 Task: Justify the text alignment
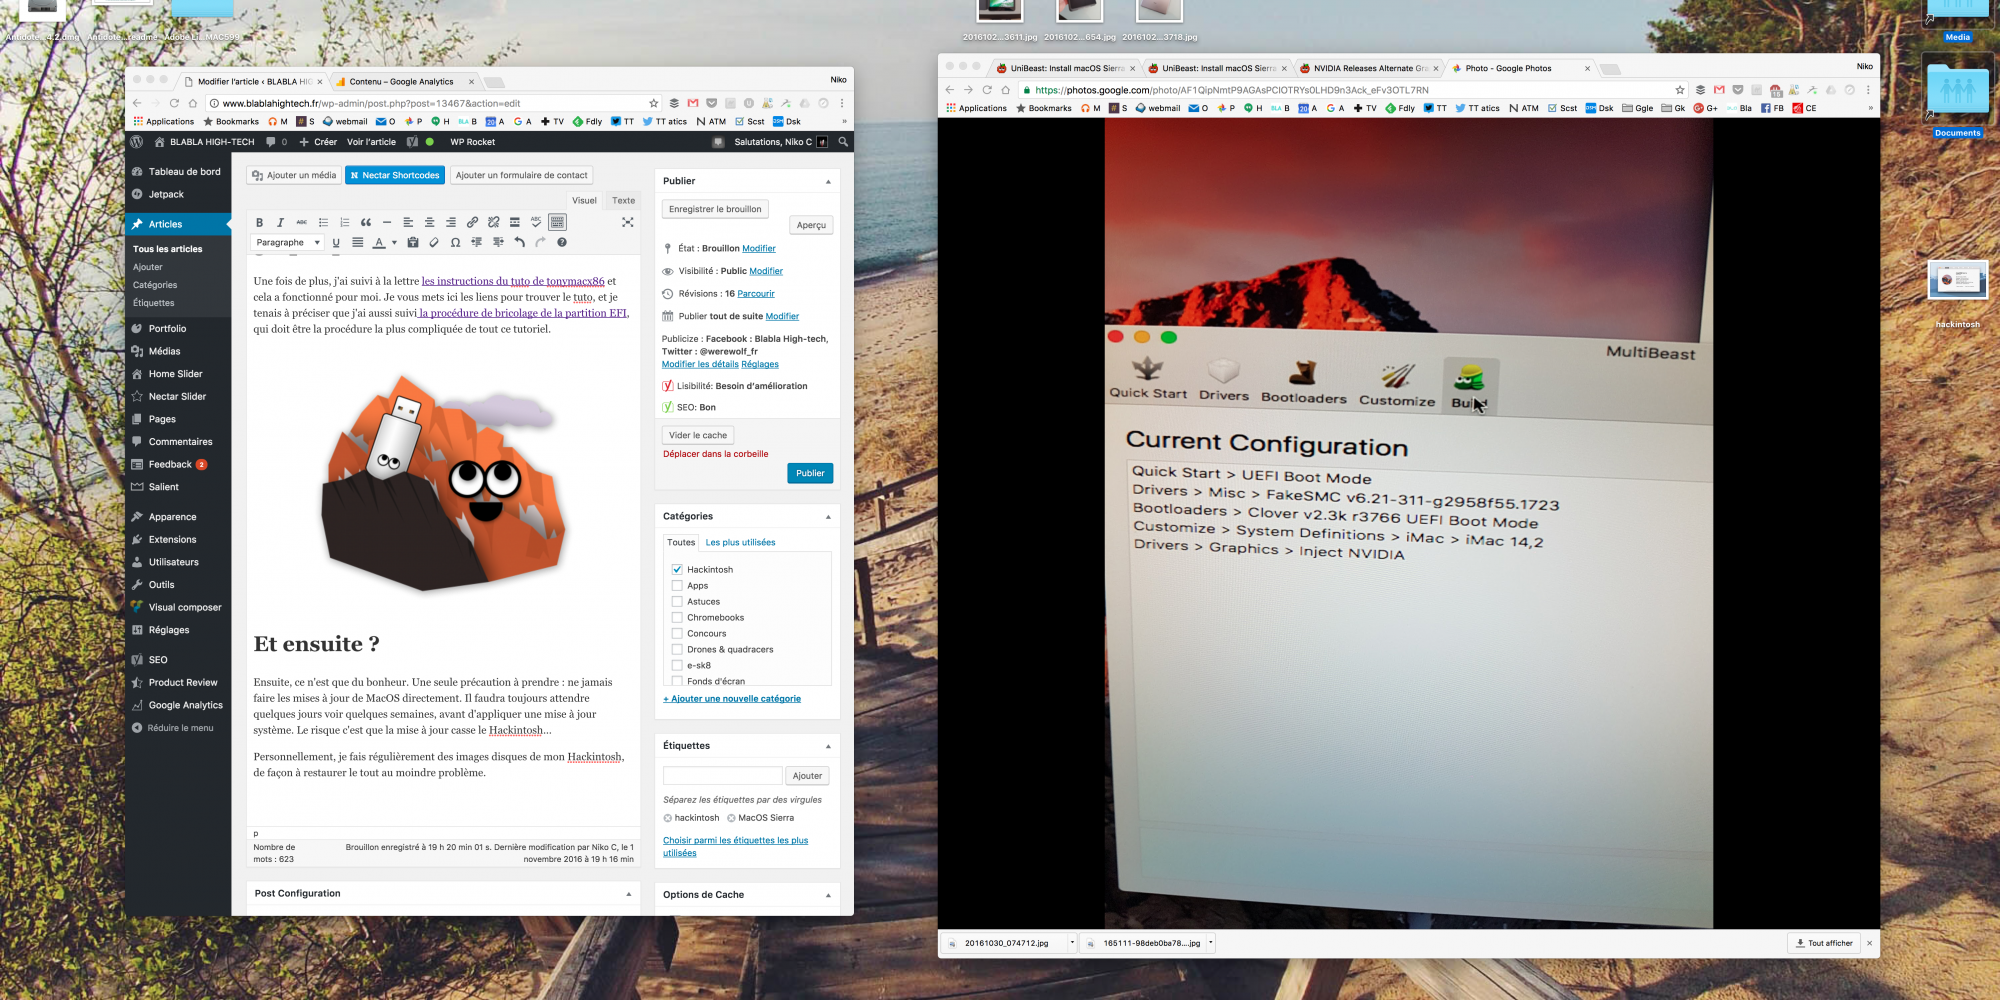click(357, 242)
